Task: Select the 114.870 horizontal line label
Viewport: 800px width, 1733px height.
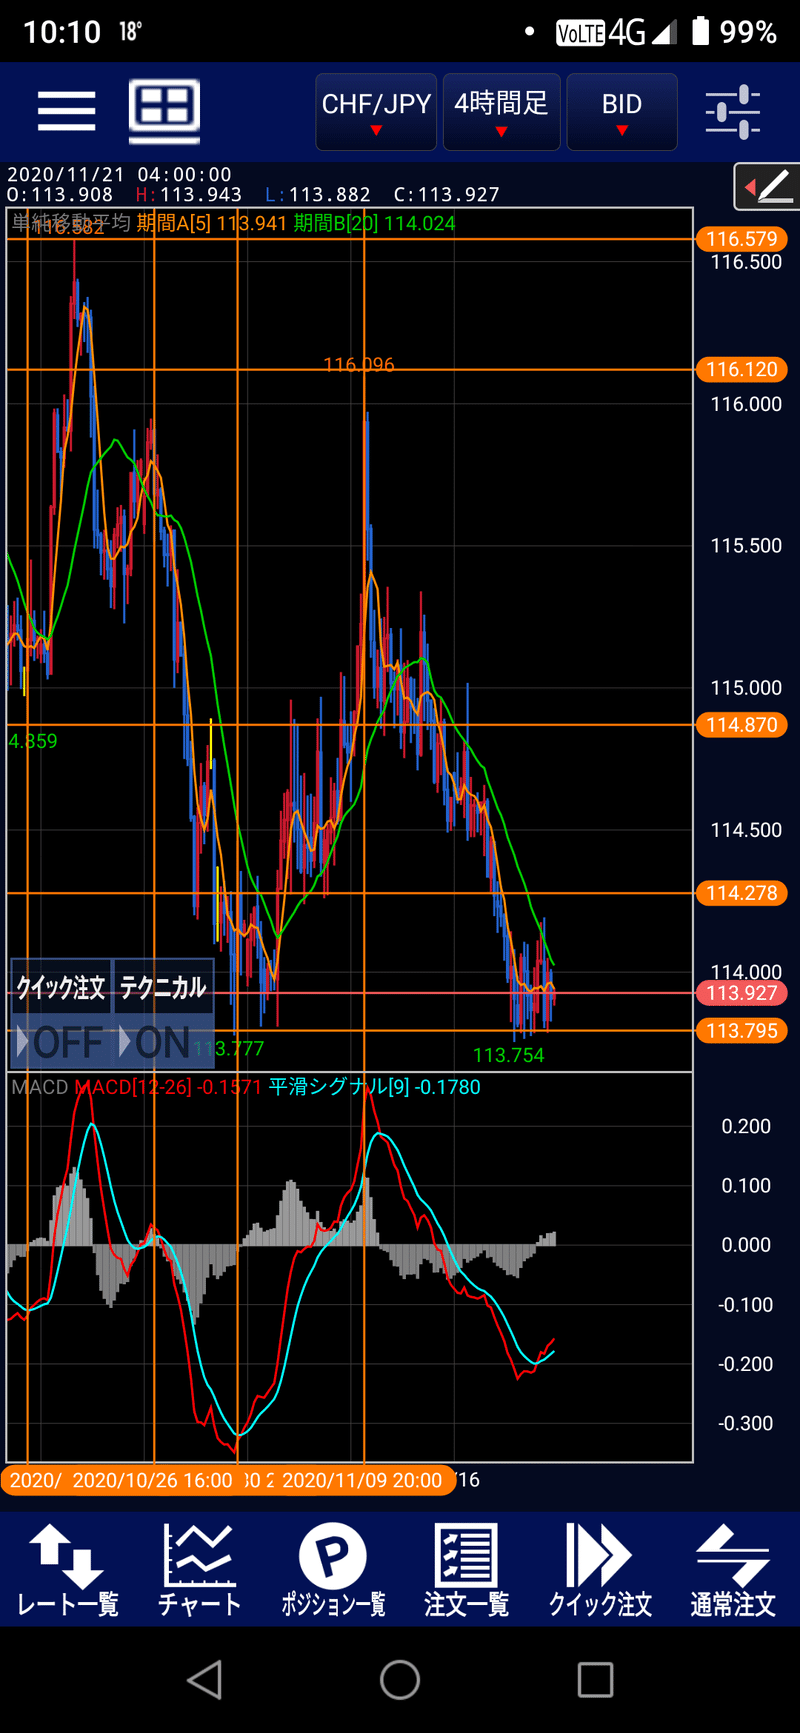Action: pyautogui.click(x=741, y=725)
